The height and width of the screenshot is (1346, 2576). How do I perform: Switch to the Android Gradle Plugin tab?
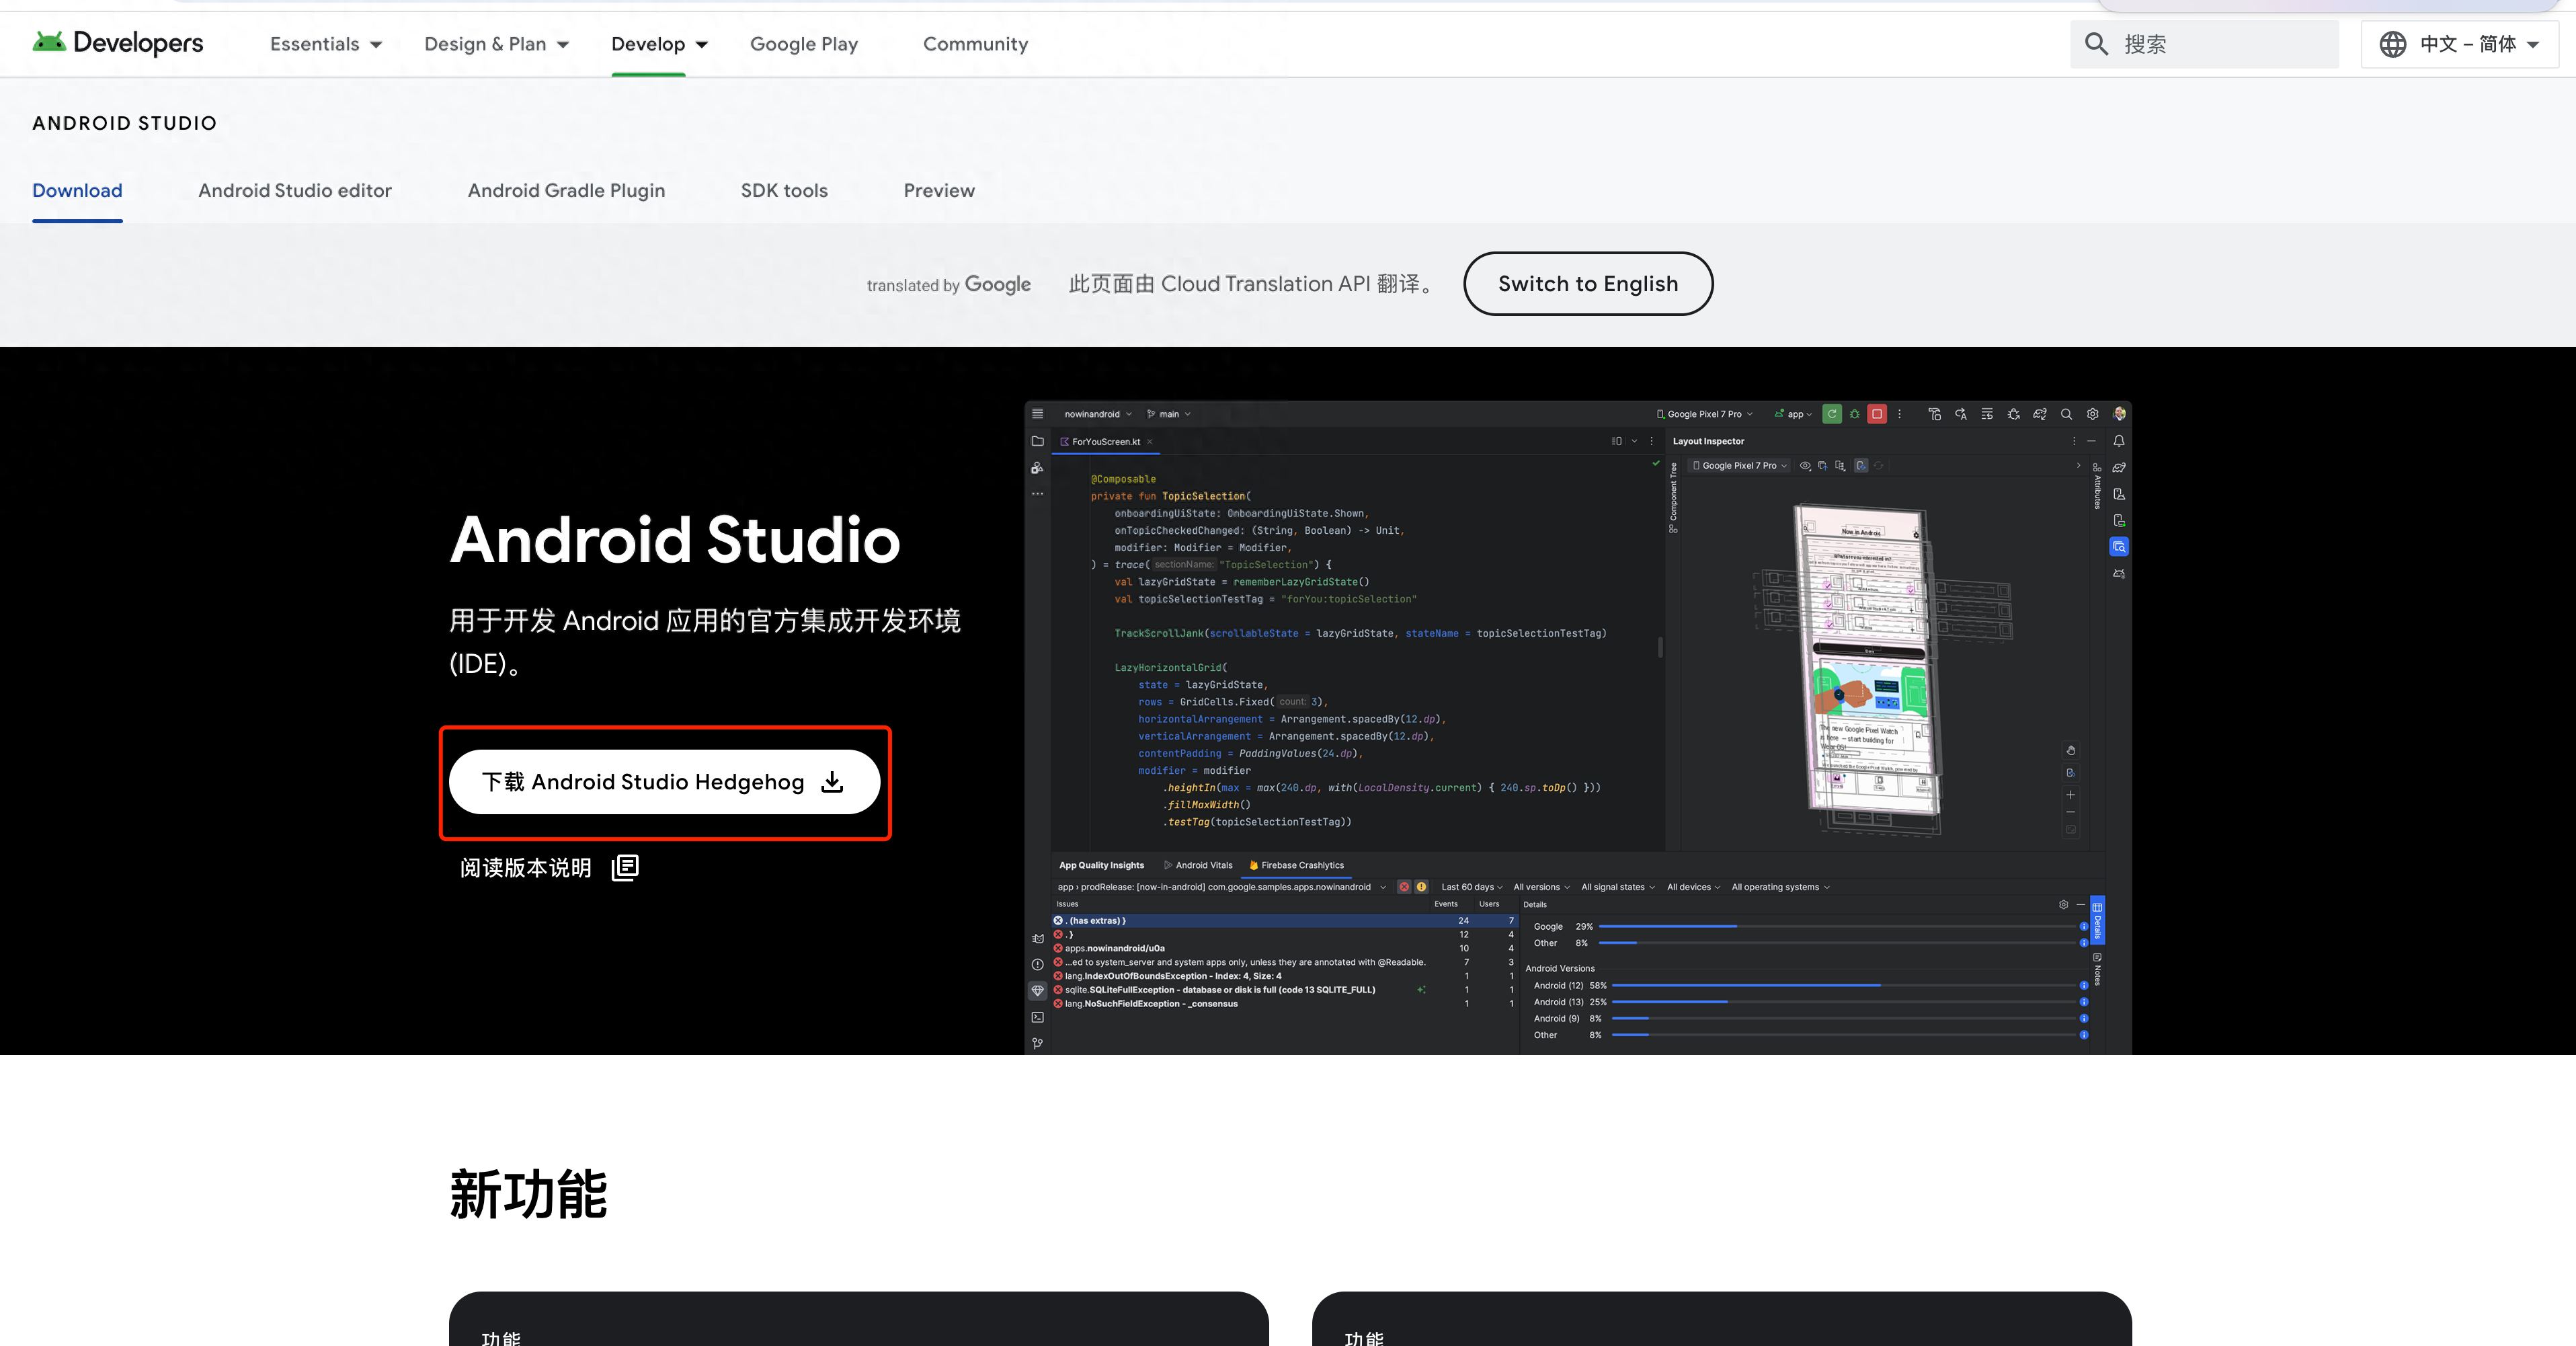(x=566, y=190)
